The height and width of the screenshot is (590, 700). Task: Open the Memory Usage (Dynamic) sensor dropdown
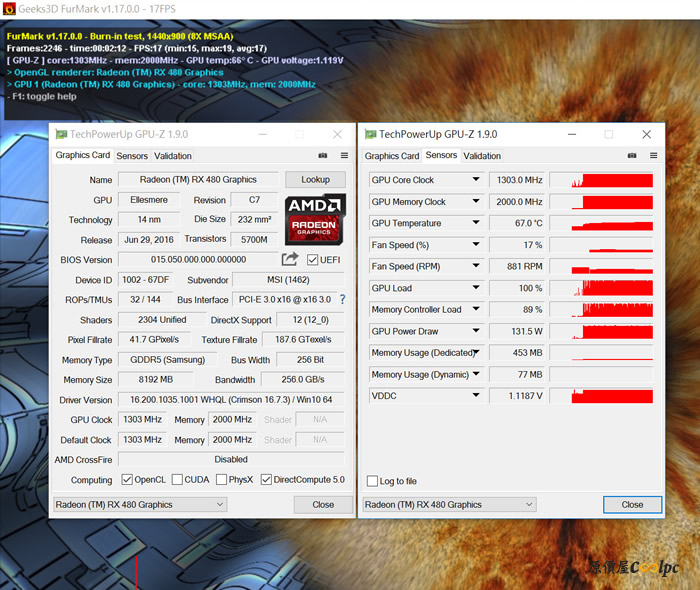tap(476, 374)
